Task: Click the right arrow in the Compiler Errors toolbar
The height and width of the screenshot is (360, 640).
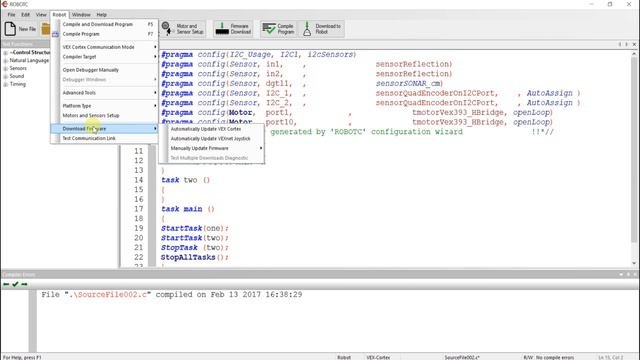Action: (x=24, y=284)
